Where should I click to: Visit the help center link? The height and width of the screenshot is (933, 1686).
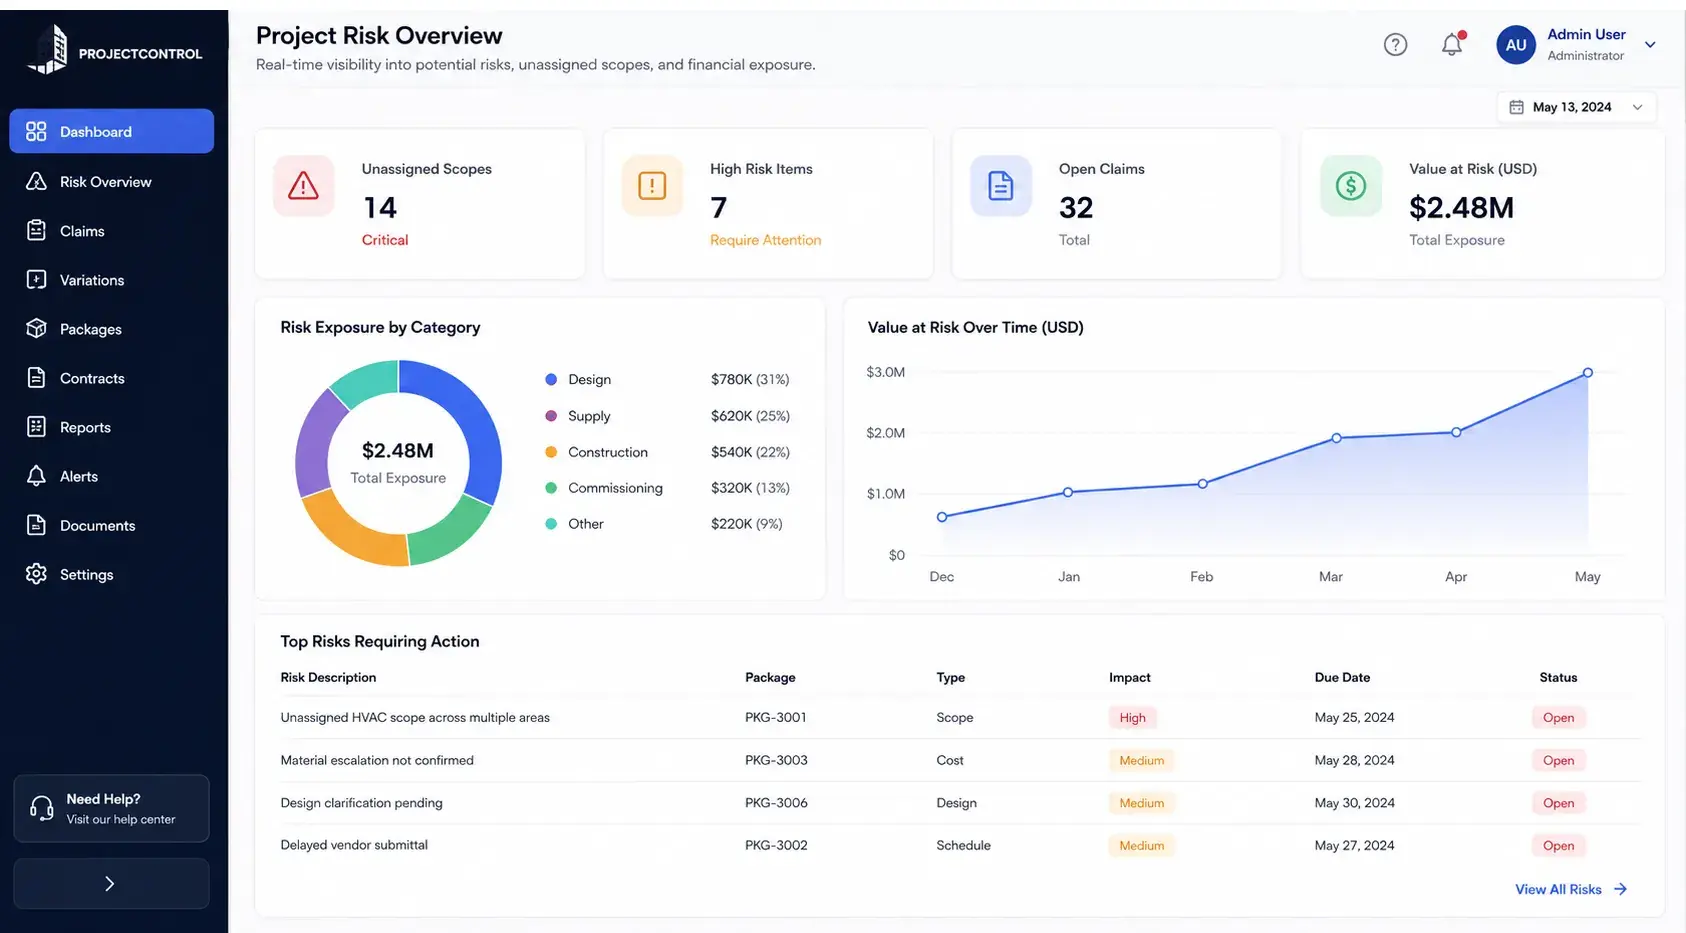coord(121,819)
